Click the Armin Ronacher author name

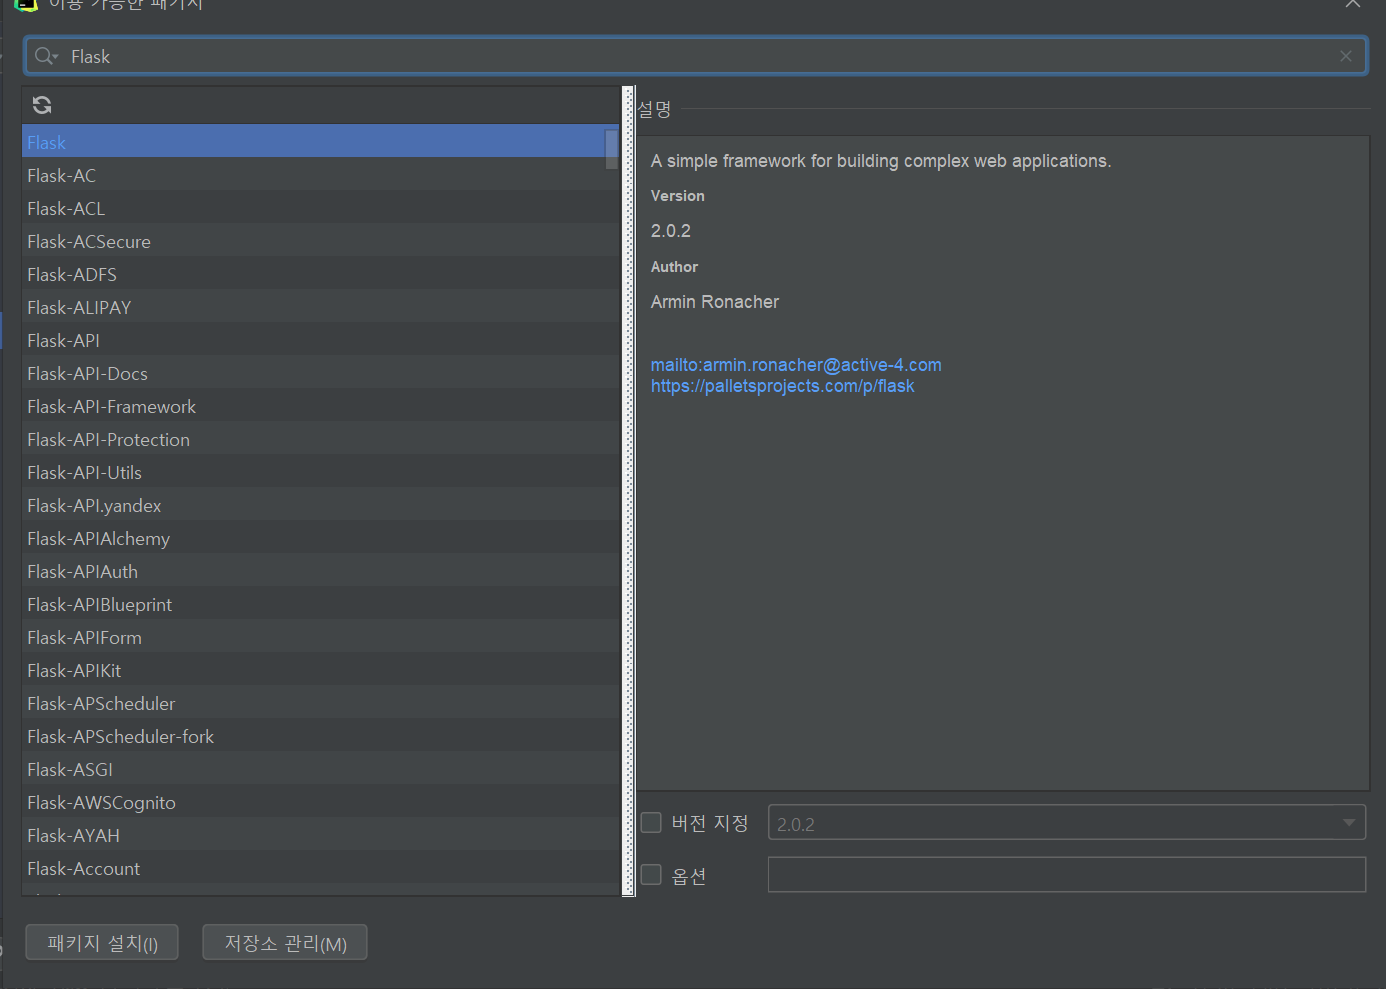click(x=714, y=302)
